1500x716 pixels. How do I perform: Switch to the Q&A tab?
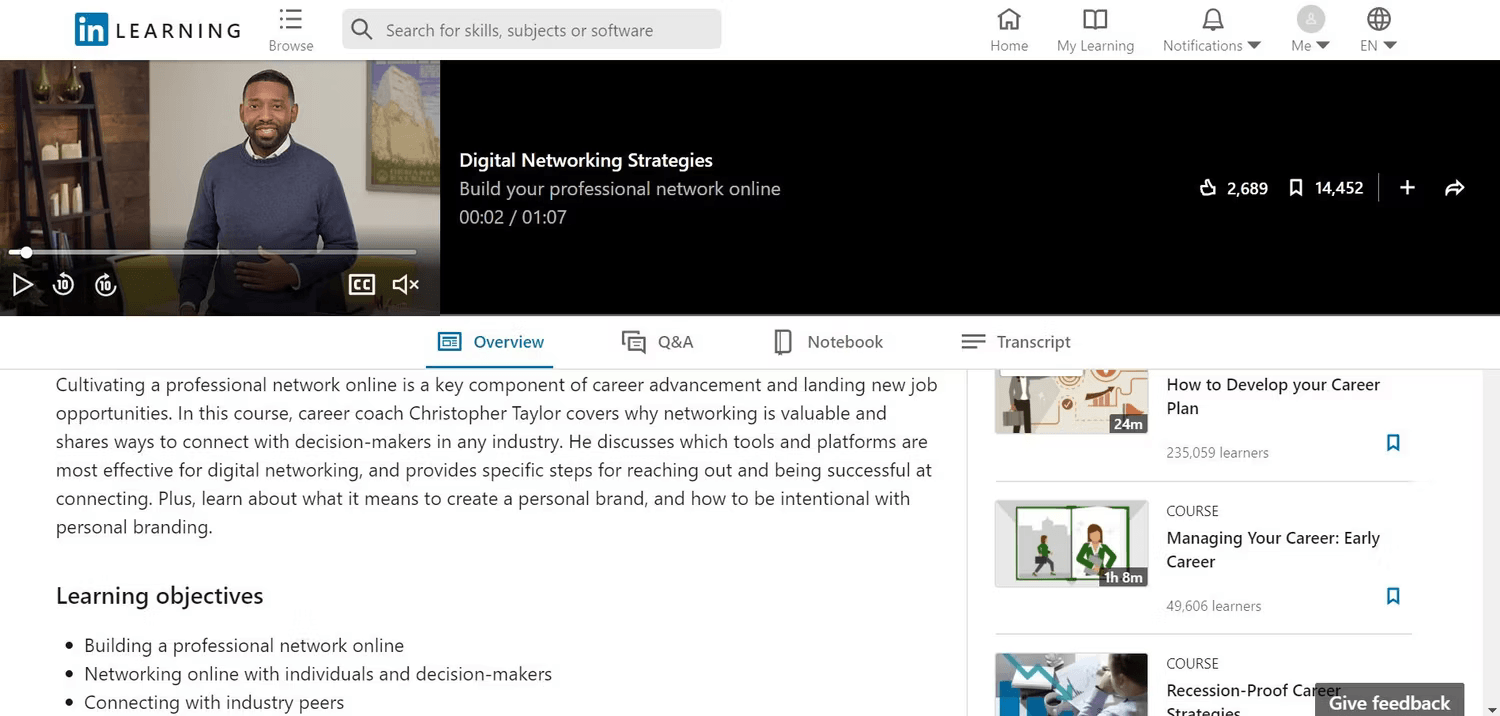click(x=657, y=342)
